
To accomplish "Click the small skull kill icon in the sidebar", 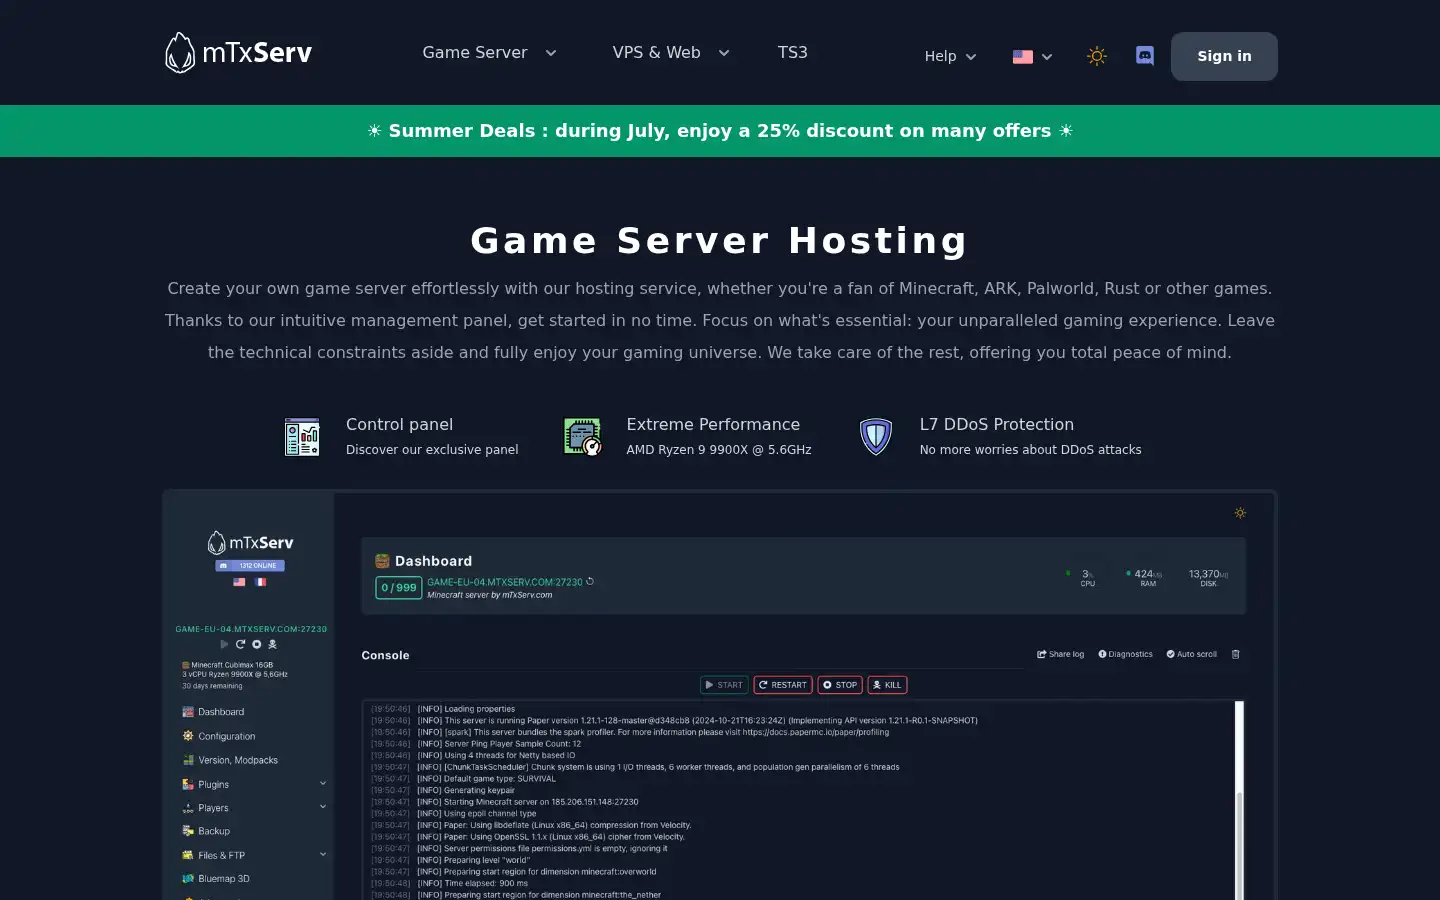I will (272, 644).
